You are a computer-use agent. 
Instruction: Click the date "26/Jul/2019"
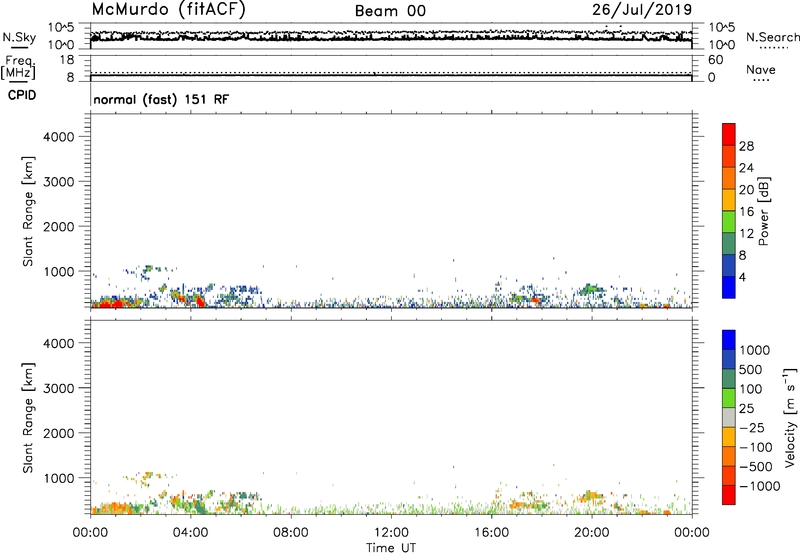tap(642, 9)
